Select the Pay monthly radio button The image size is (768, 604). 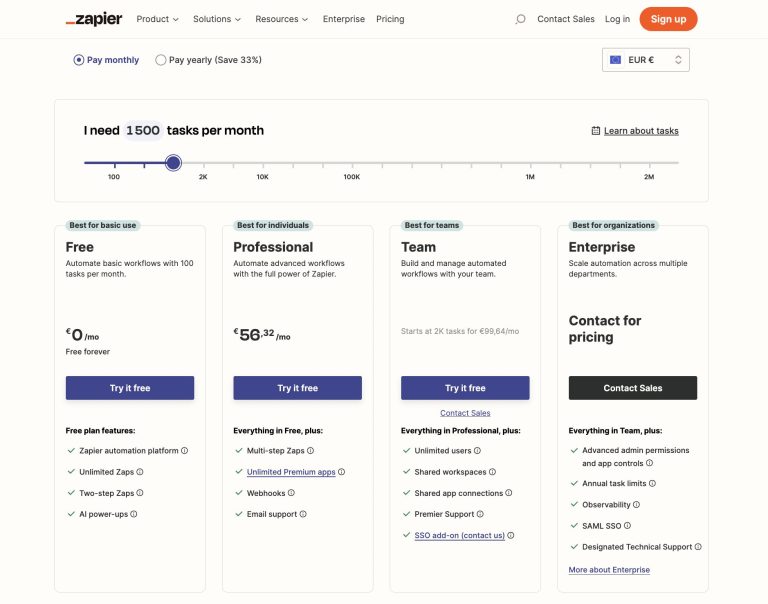pos(78,60)
